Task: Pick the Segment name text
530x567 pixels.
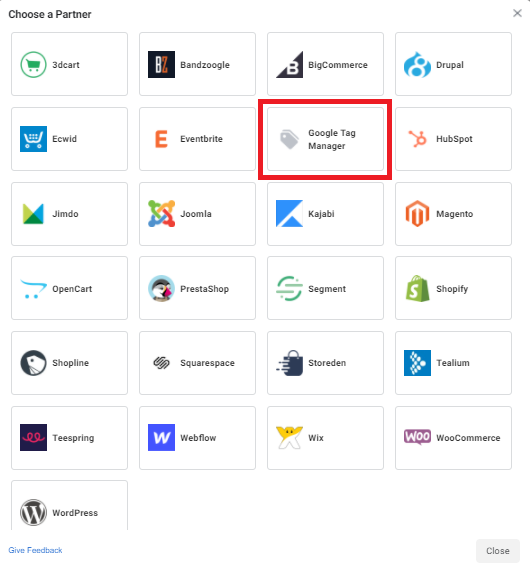Action: 327,289
